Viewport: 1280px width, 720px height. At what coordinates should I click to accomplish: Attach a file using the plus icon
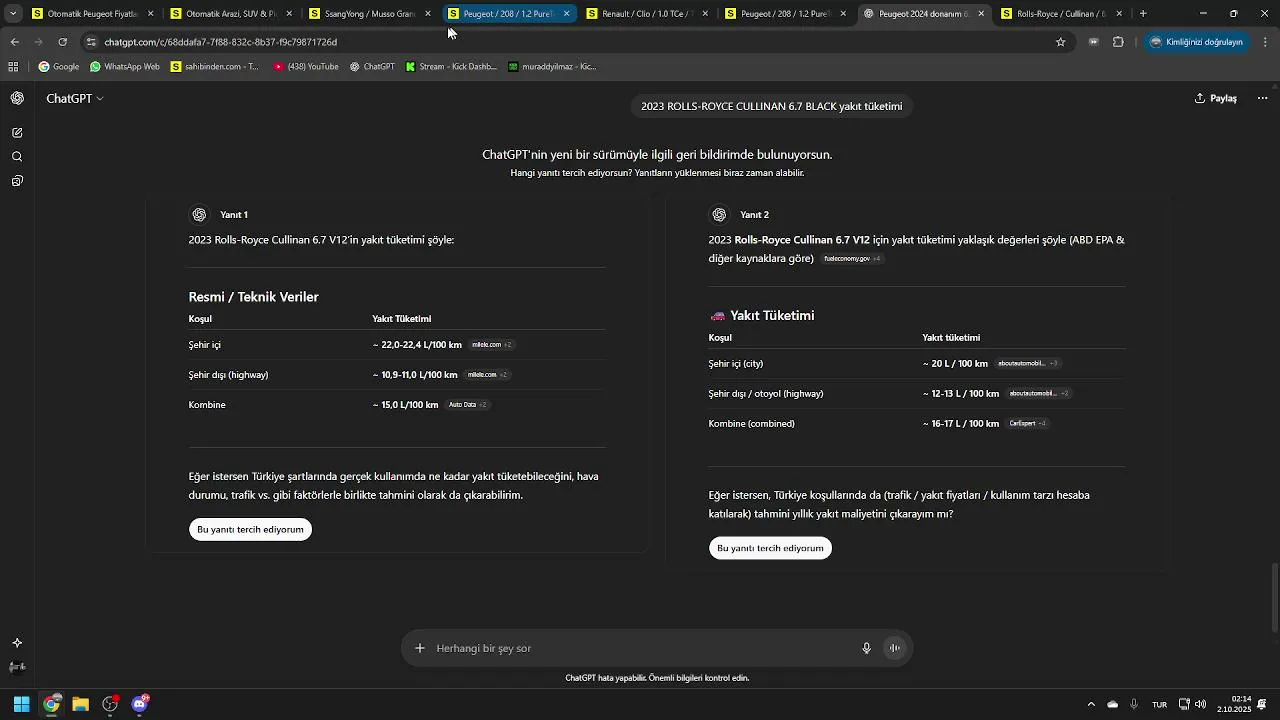pyautogui.click(x=420, y=648)
